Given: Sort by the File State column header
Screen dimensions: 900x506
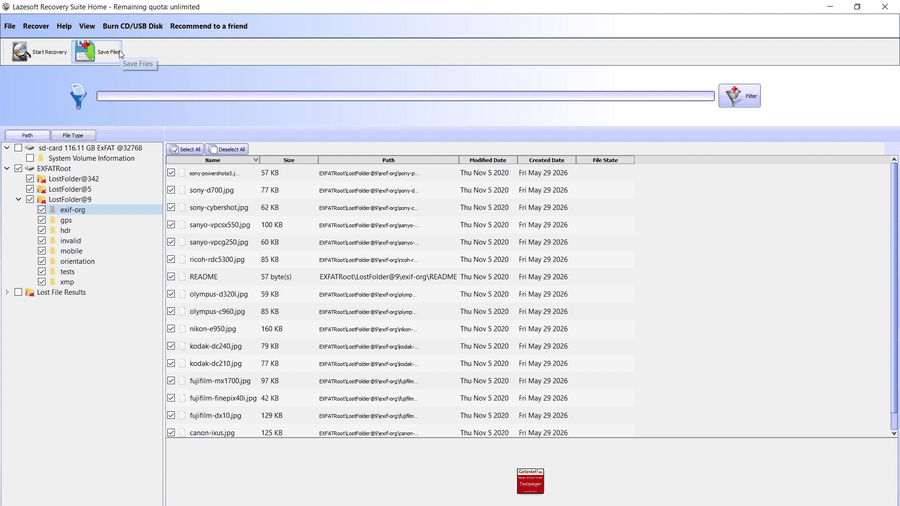Looking at the screenshot, I should click(x=605, y=160).
